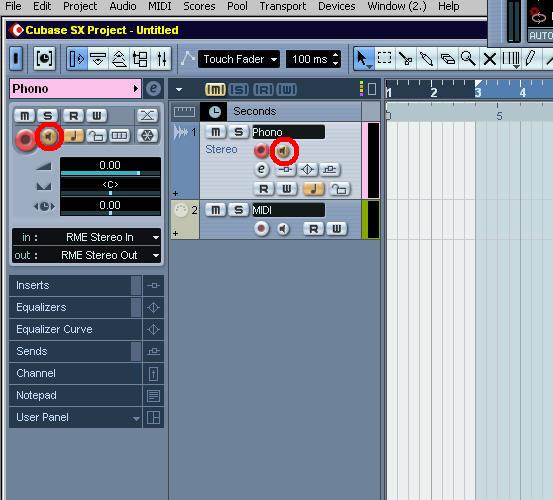
Task: Open the Notepad section icon
Action: click(153, 396)
